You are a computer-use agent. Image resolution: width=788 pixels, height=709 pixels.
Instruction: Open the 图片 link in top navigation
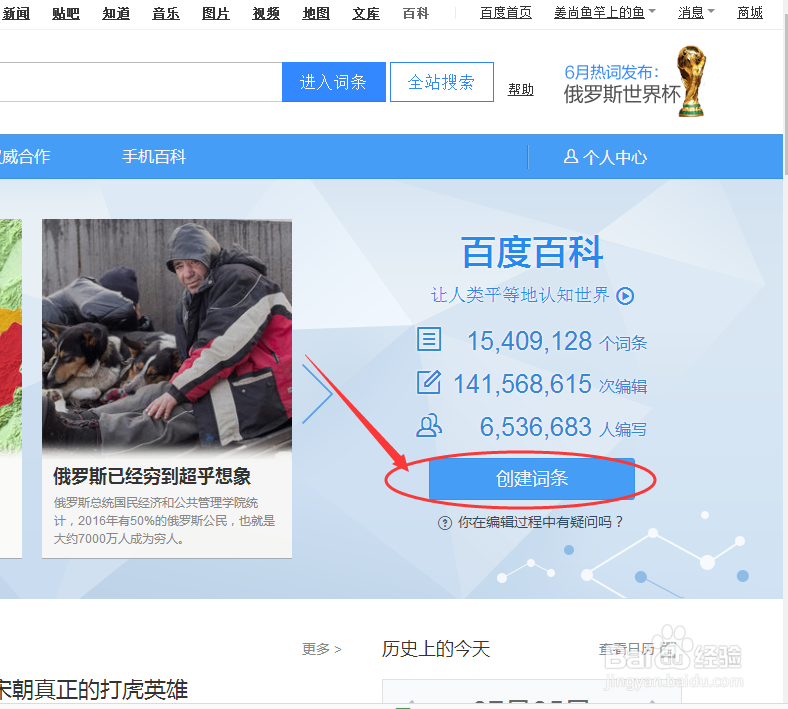[216, 13]
